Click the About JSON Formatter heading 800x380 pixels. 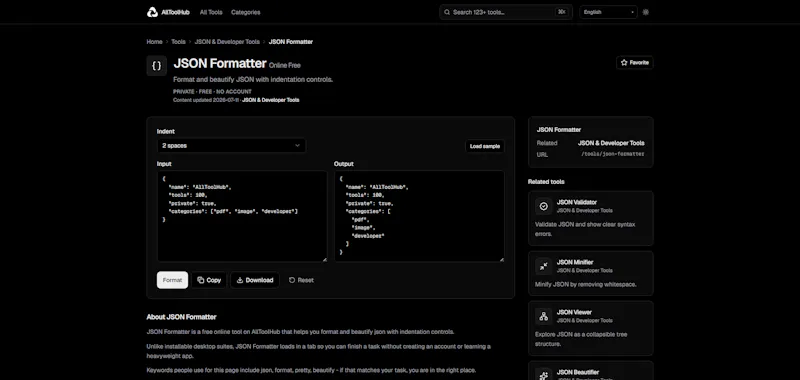click(x=182, y=317)
